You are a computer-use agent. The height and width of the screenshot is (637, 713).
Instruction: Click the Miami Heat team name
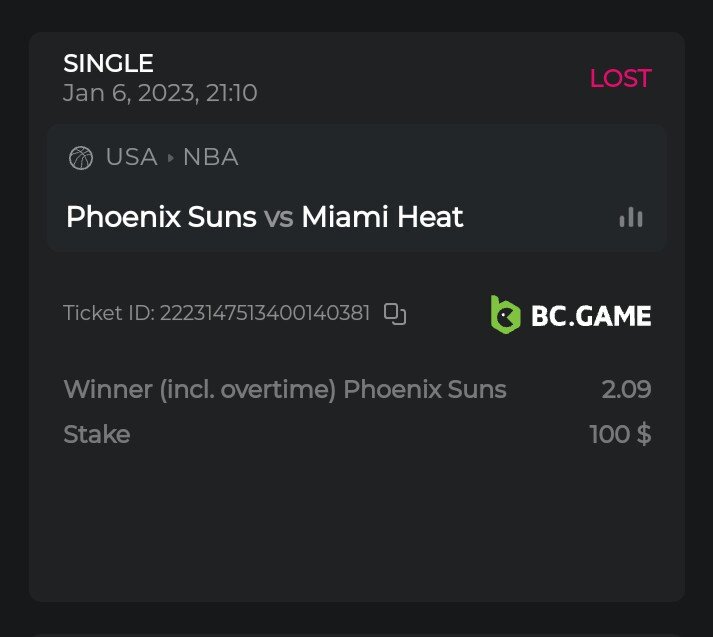382,217
